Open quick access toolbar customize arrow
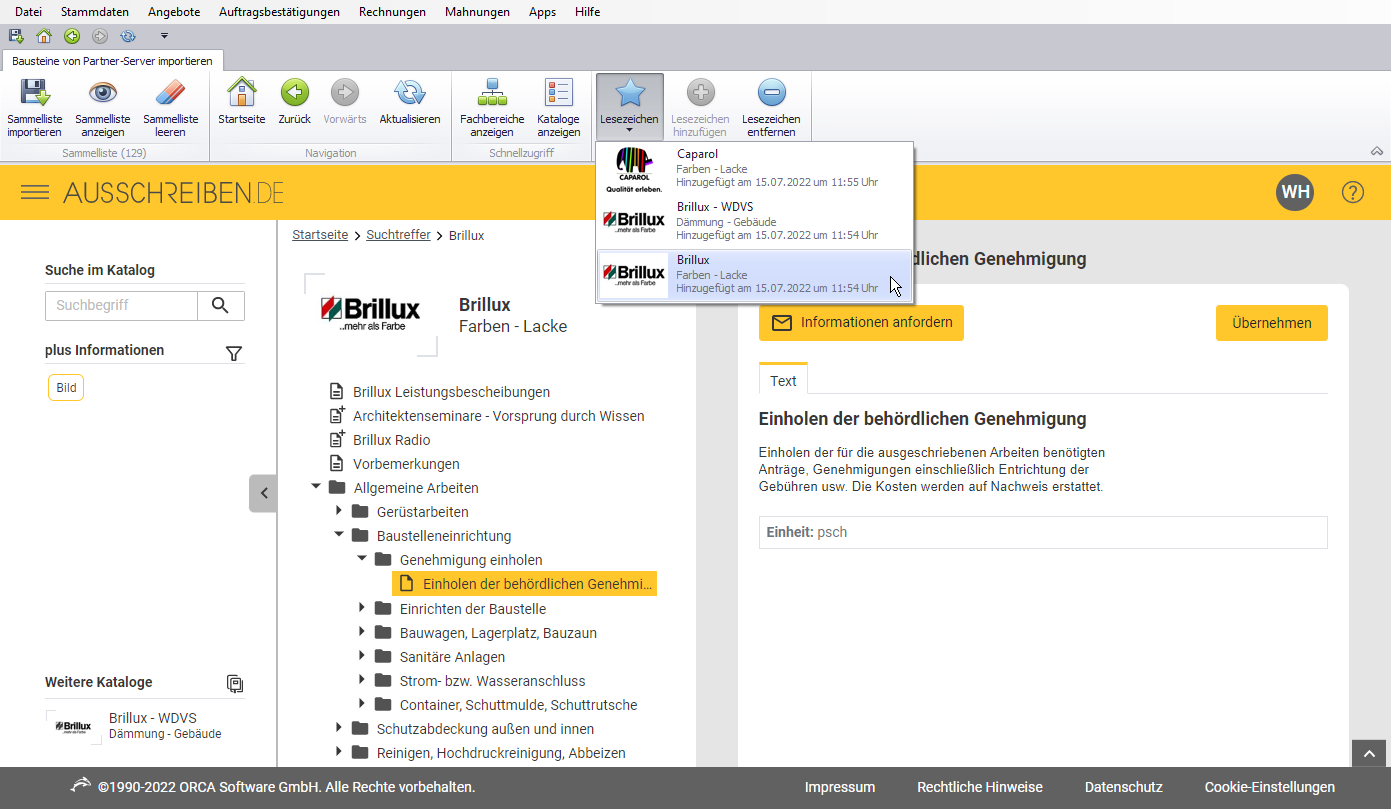The height and width of the screenshot is (809, 1391). tap(164, 36)
